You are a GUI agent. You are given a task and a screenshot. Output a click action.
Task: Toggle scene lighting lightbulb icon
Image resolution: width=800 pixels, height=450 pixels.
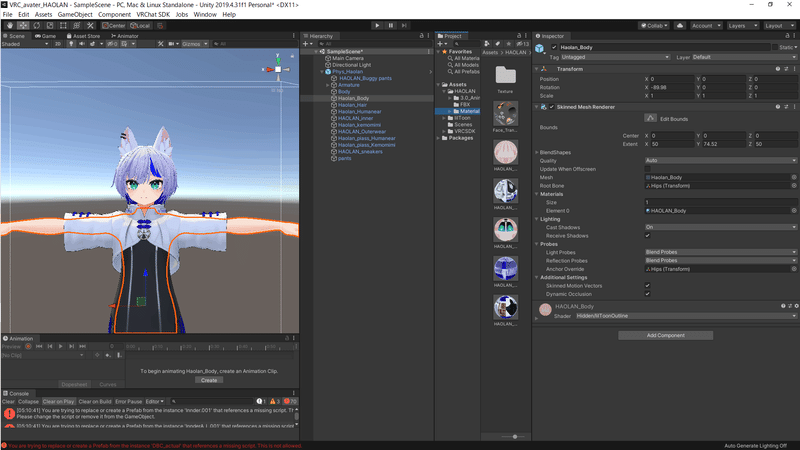(71, 44)
